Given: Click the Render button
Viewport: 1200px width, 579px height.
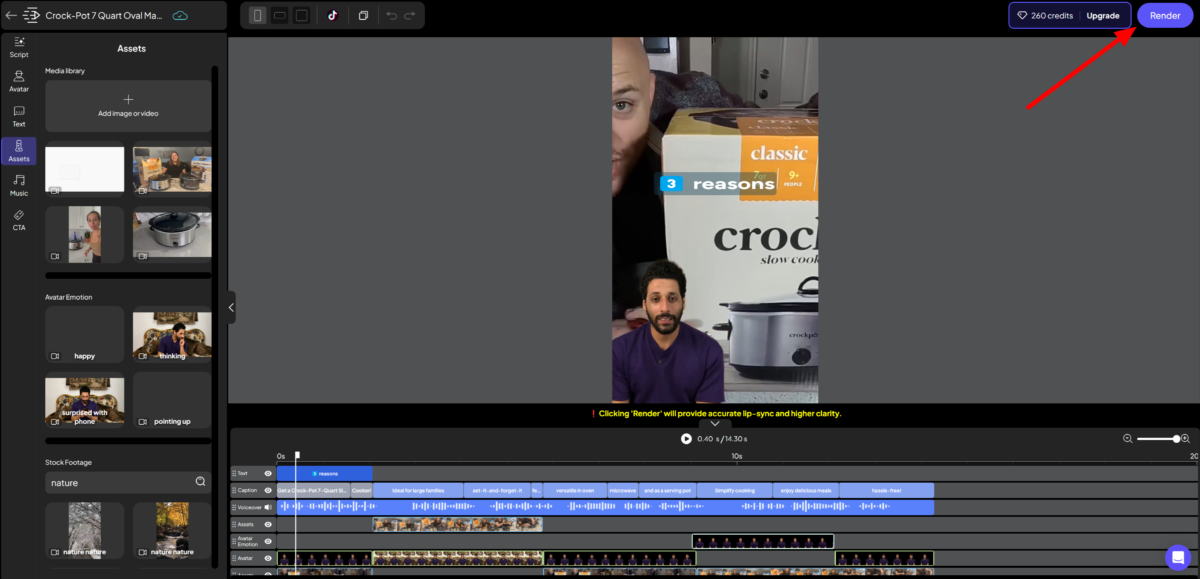Looking at the screenshot, I should [x=1163, y=15].
